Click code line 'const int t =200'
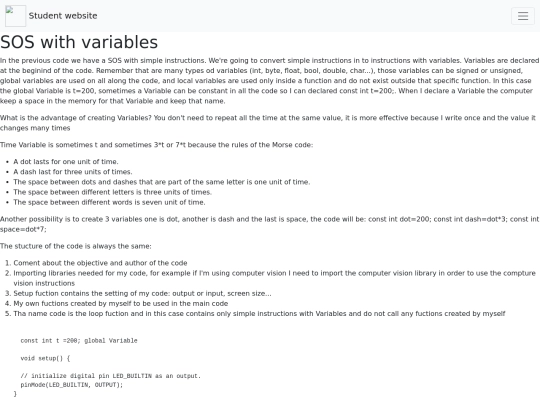540x405 pixels. pos(79,341)
